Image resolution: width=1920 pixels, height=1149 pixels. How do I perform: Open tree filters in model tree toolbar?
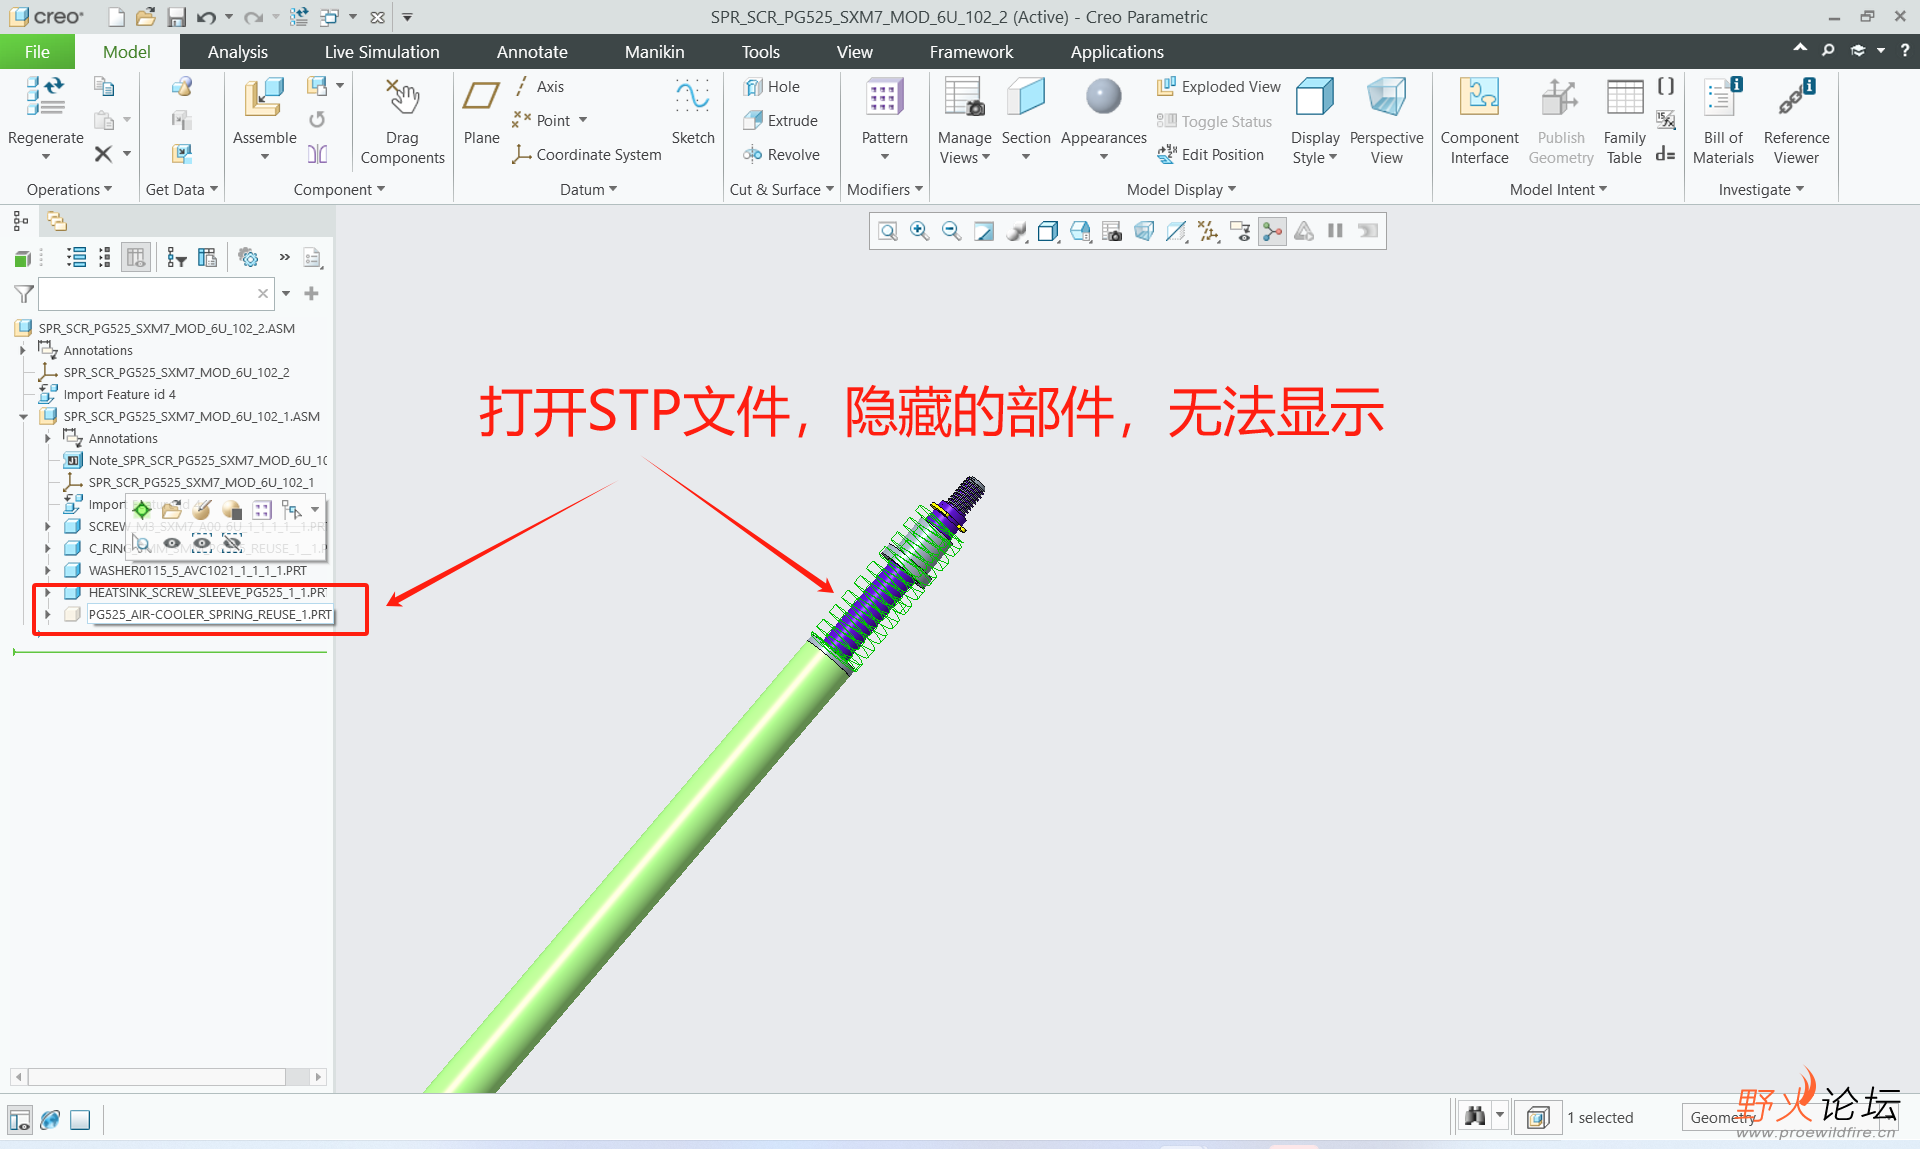[177, 258]
